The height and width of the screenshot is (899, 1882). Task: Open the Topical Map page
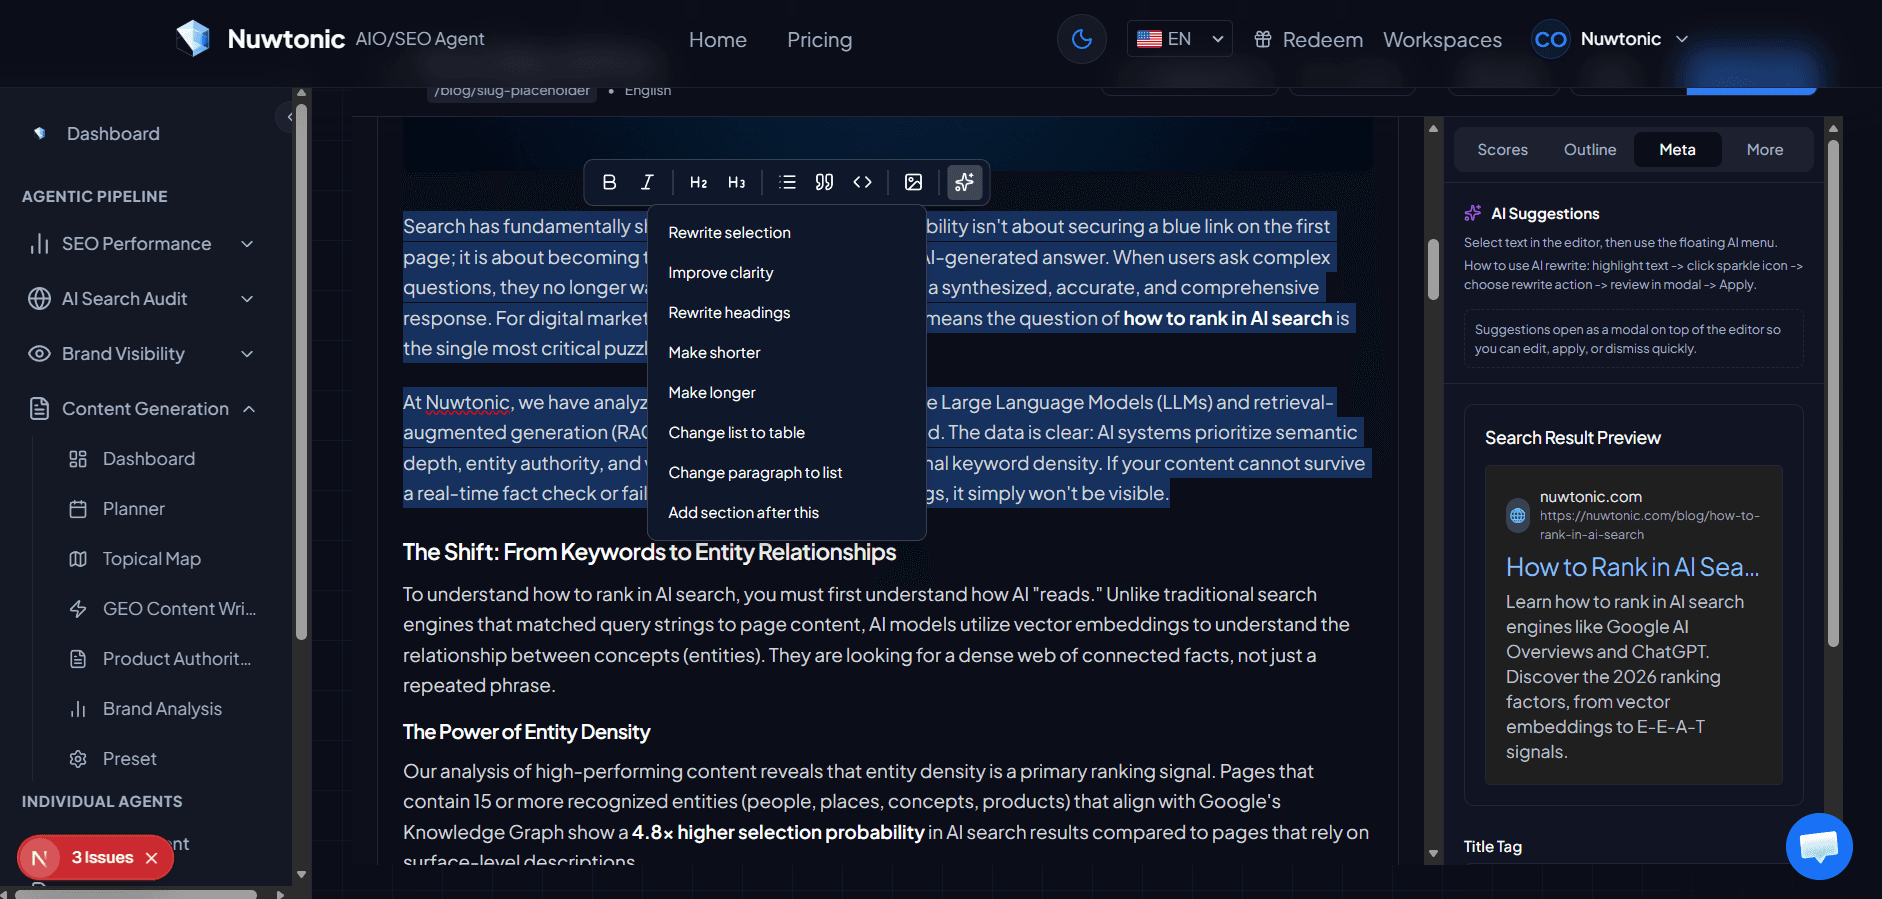(152, 559)
